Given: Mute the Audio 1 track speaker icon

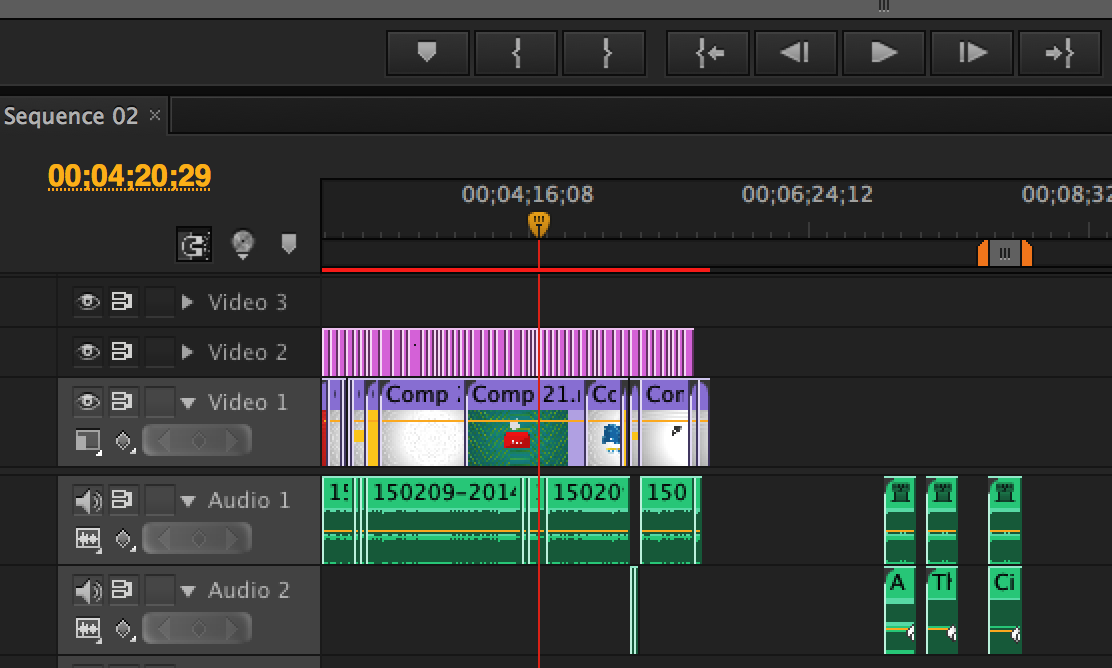Looking at the screenshot, I should click(x=89, y=500).
